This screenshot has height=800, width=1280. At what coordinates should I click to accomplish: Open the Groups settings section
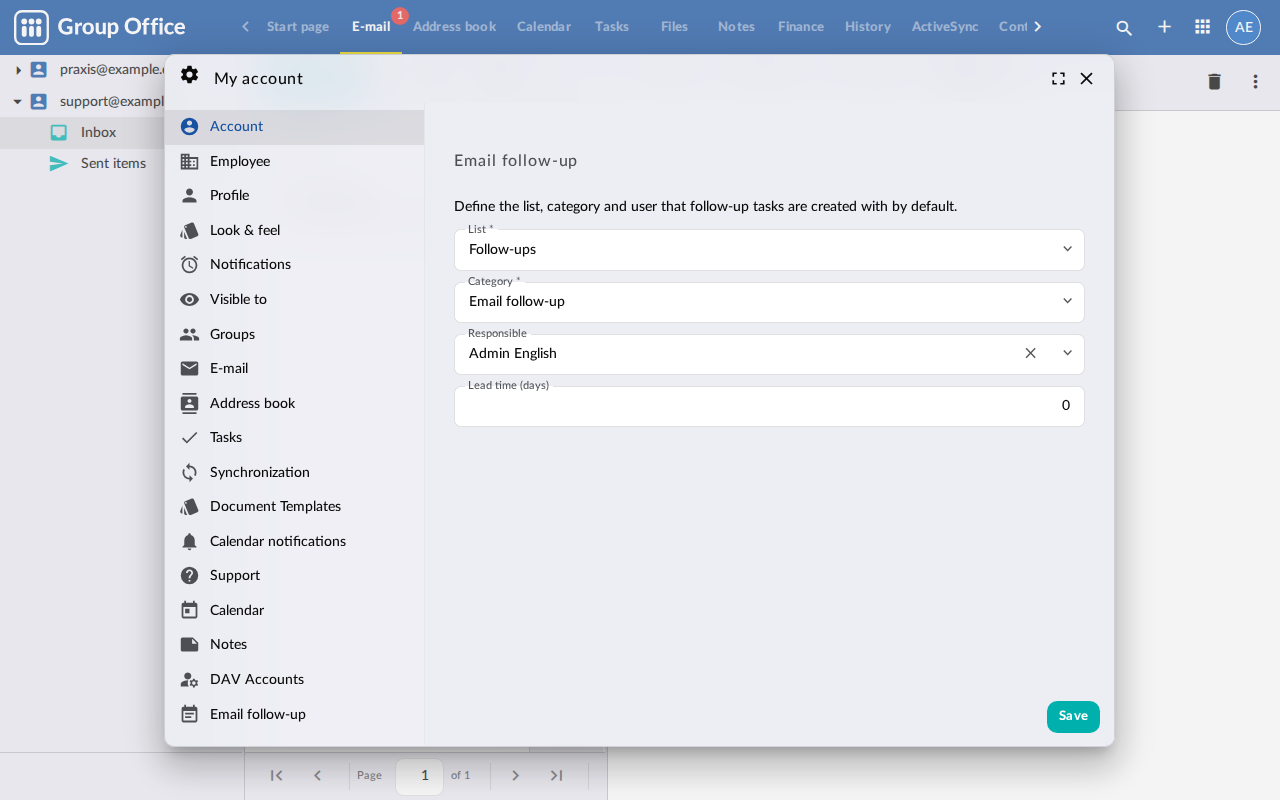click(294, 334)
